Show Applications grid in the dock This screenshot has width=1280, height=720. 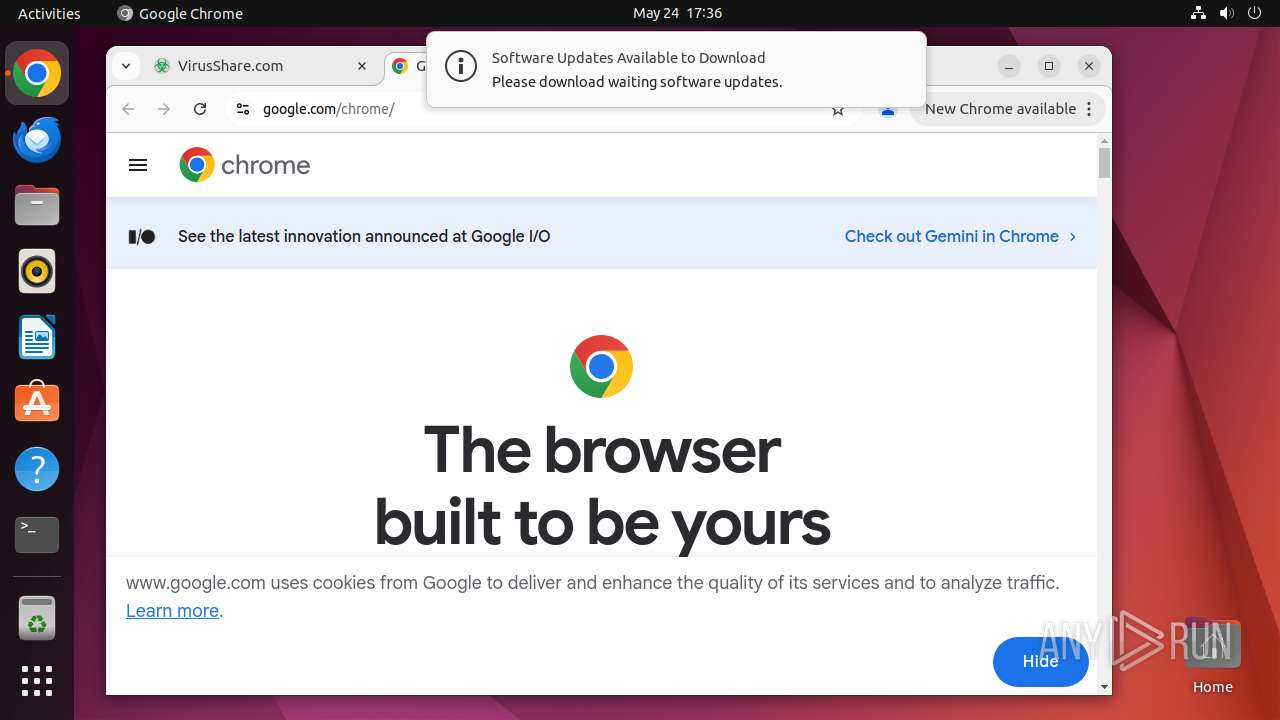pyautogui.click(x=37, y=681)
